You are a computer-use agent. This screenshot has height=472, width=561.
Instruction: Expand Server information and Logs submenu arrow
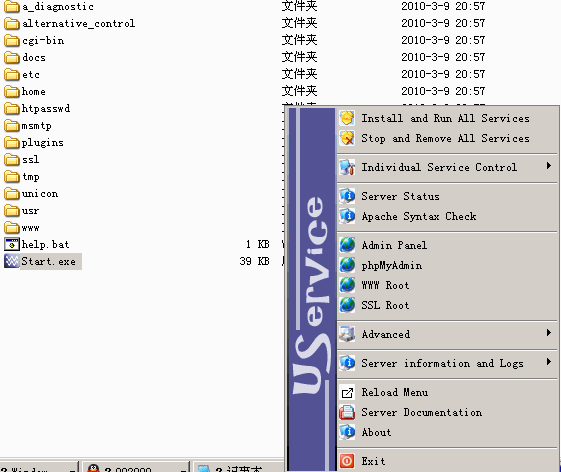(549, 362)
